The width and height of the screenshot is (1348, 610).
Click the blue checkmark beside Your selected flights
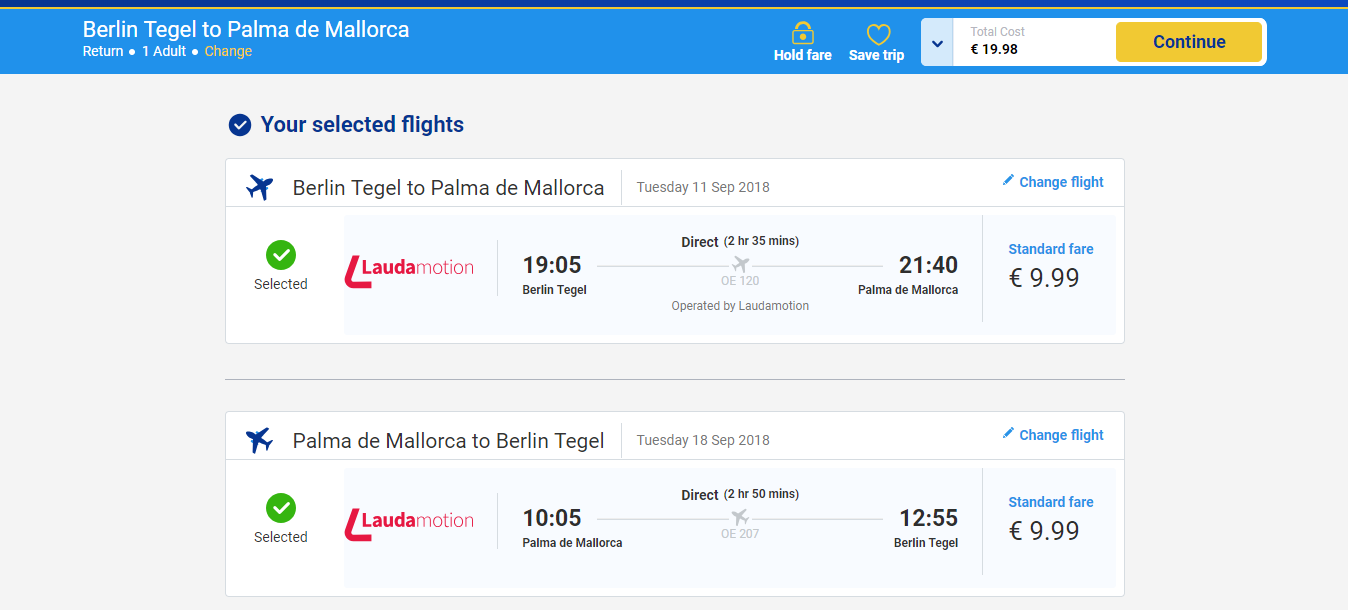(240, 125)
